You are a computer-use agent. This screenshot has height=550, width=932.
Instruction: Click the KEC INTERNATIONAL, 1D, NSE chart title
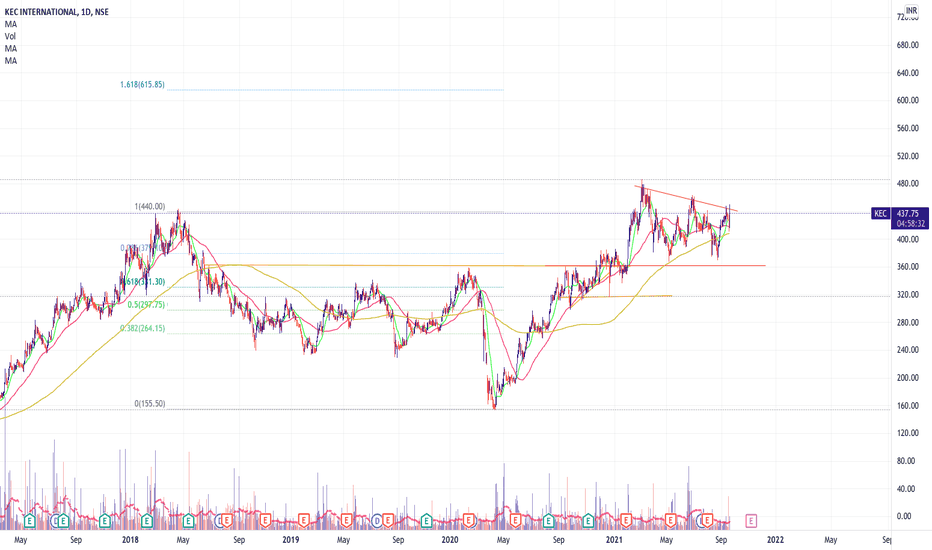56,12
